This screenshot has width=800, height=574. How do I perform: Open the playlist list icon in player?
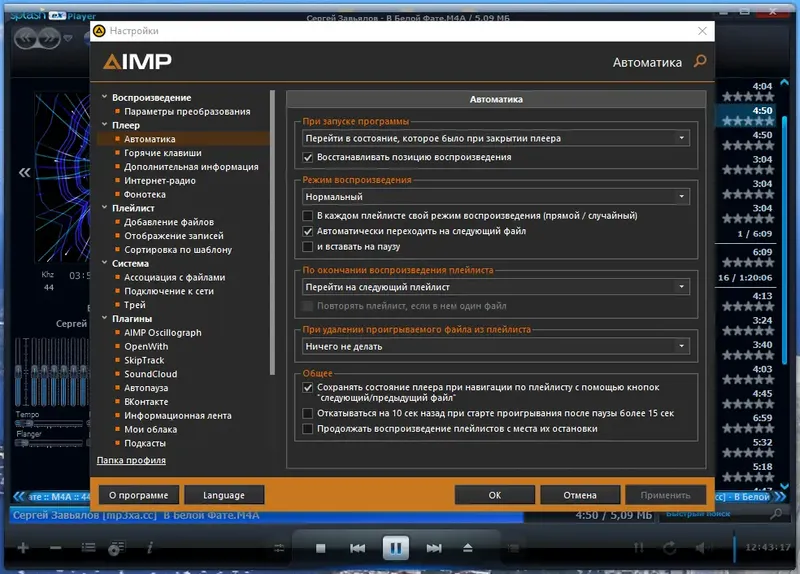(89, 548)
